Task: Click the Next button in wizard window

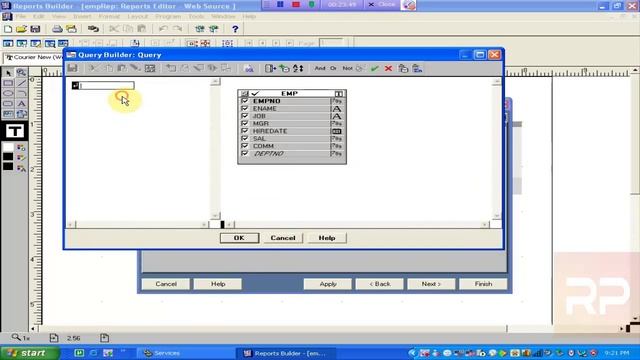Action: point(431,284)
